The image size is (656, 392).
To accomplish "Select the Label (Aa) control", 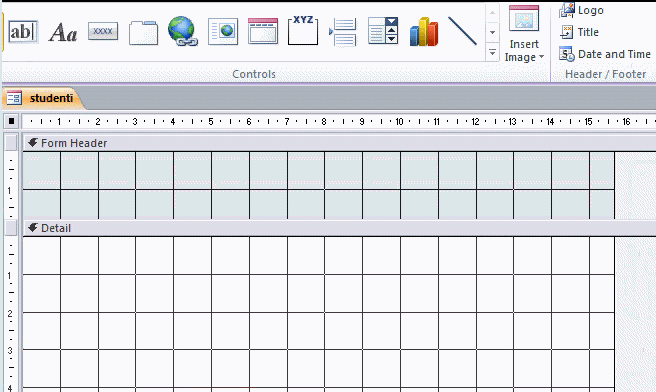I will coord(63,32).
